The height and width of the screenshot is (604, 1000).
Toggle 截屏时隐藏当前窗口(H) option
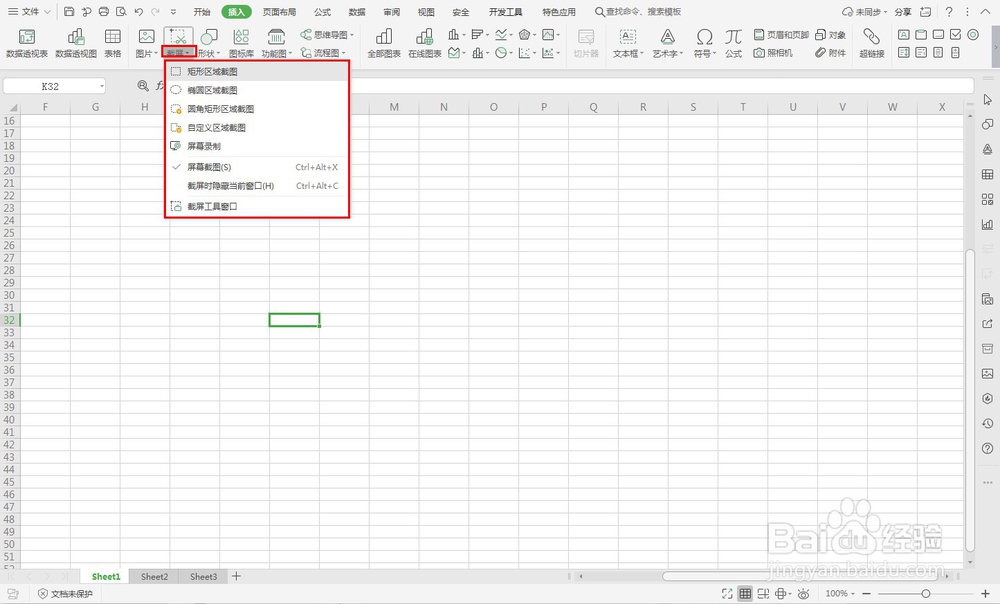pyautogui.click(x=257, y=186)
